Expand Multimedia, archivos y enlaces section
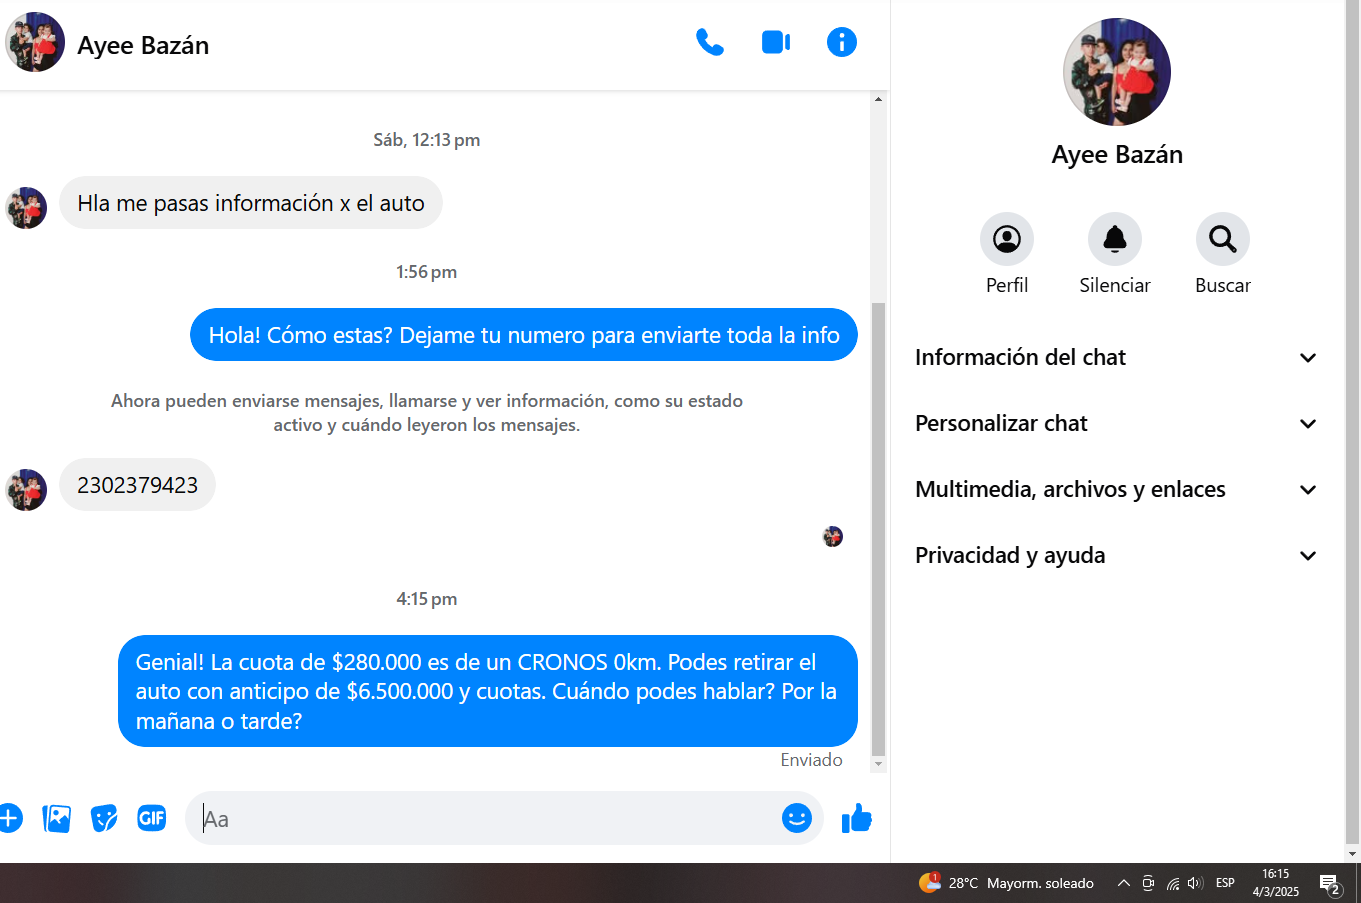1361x903 pixels. coord(1116,490)
